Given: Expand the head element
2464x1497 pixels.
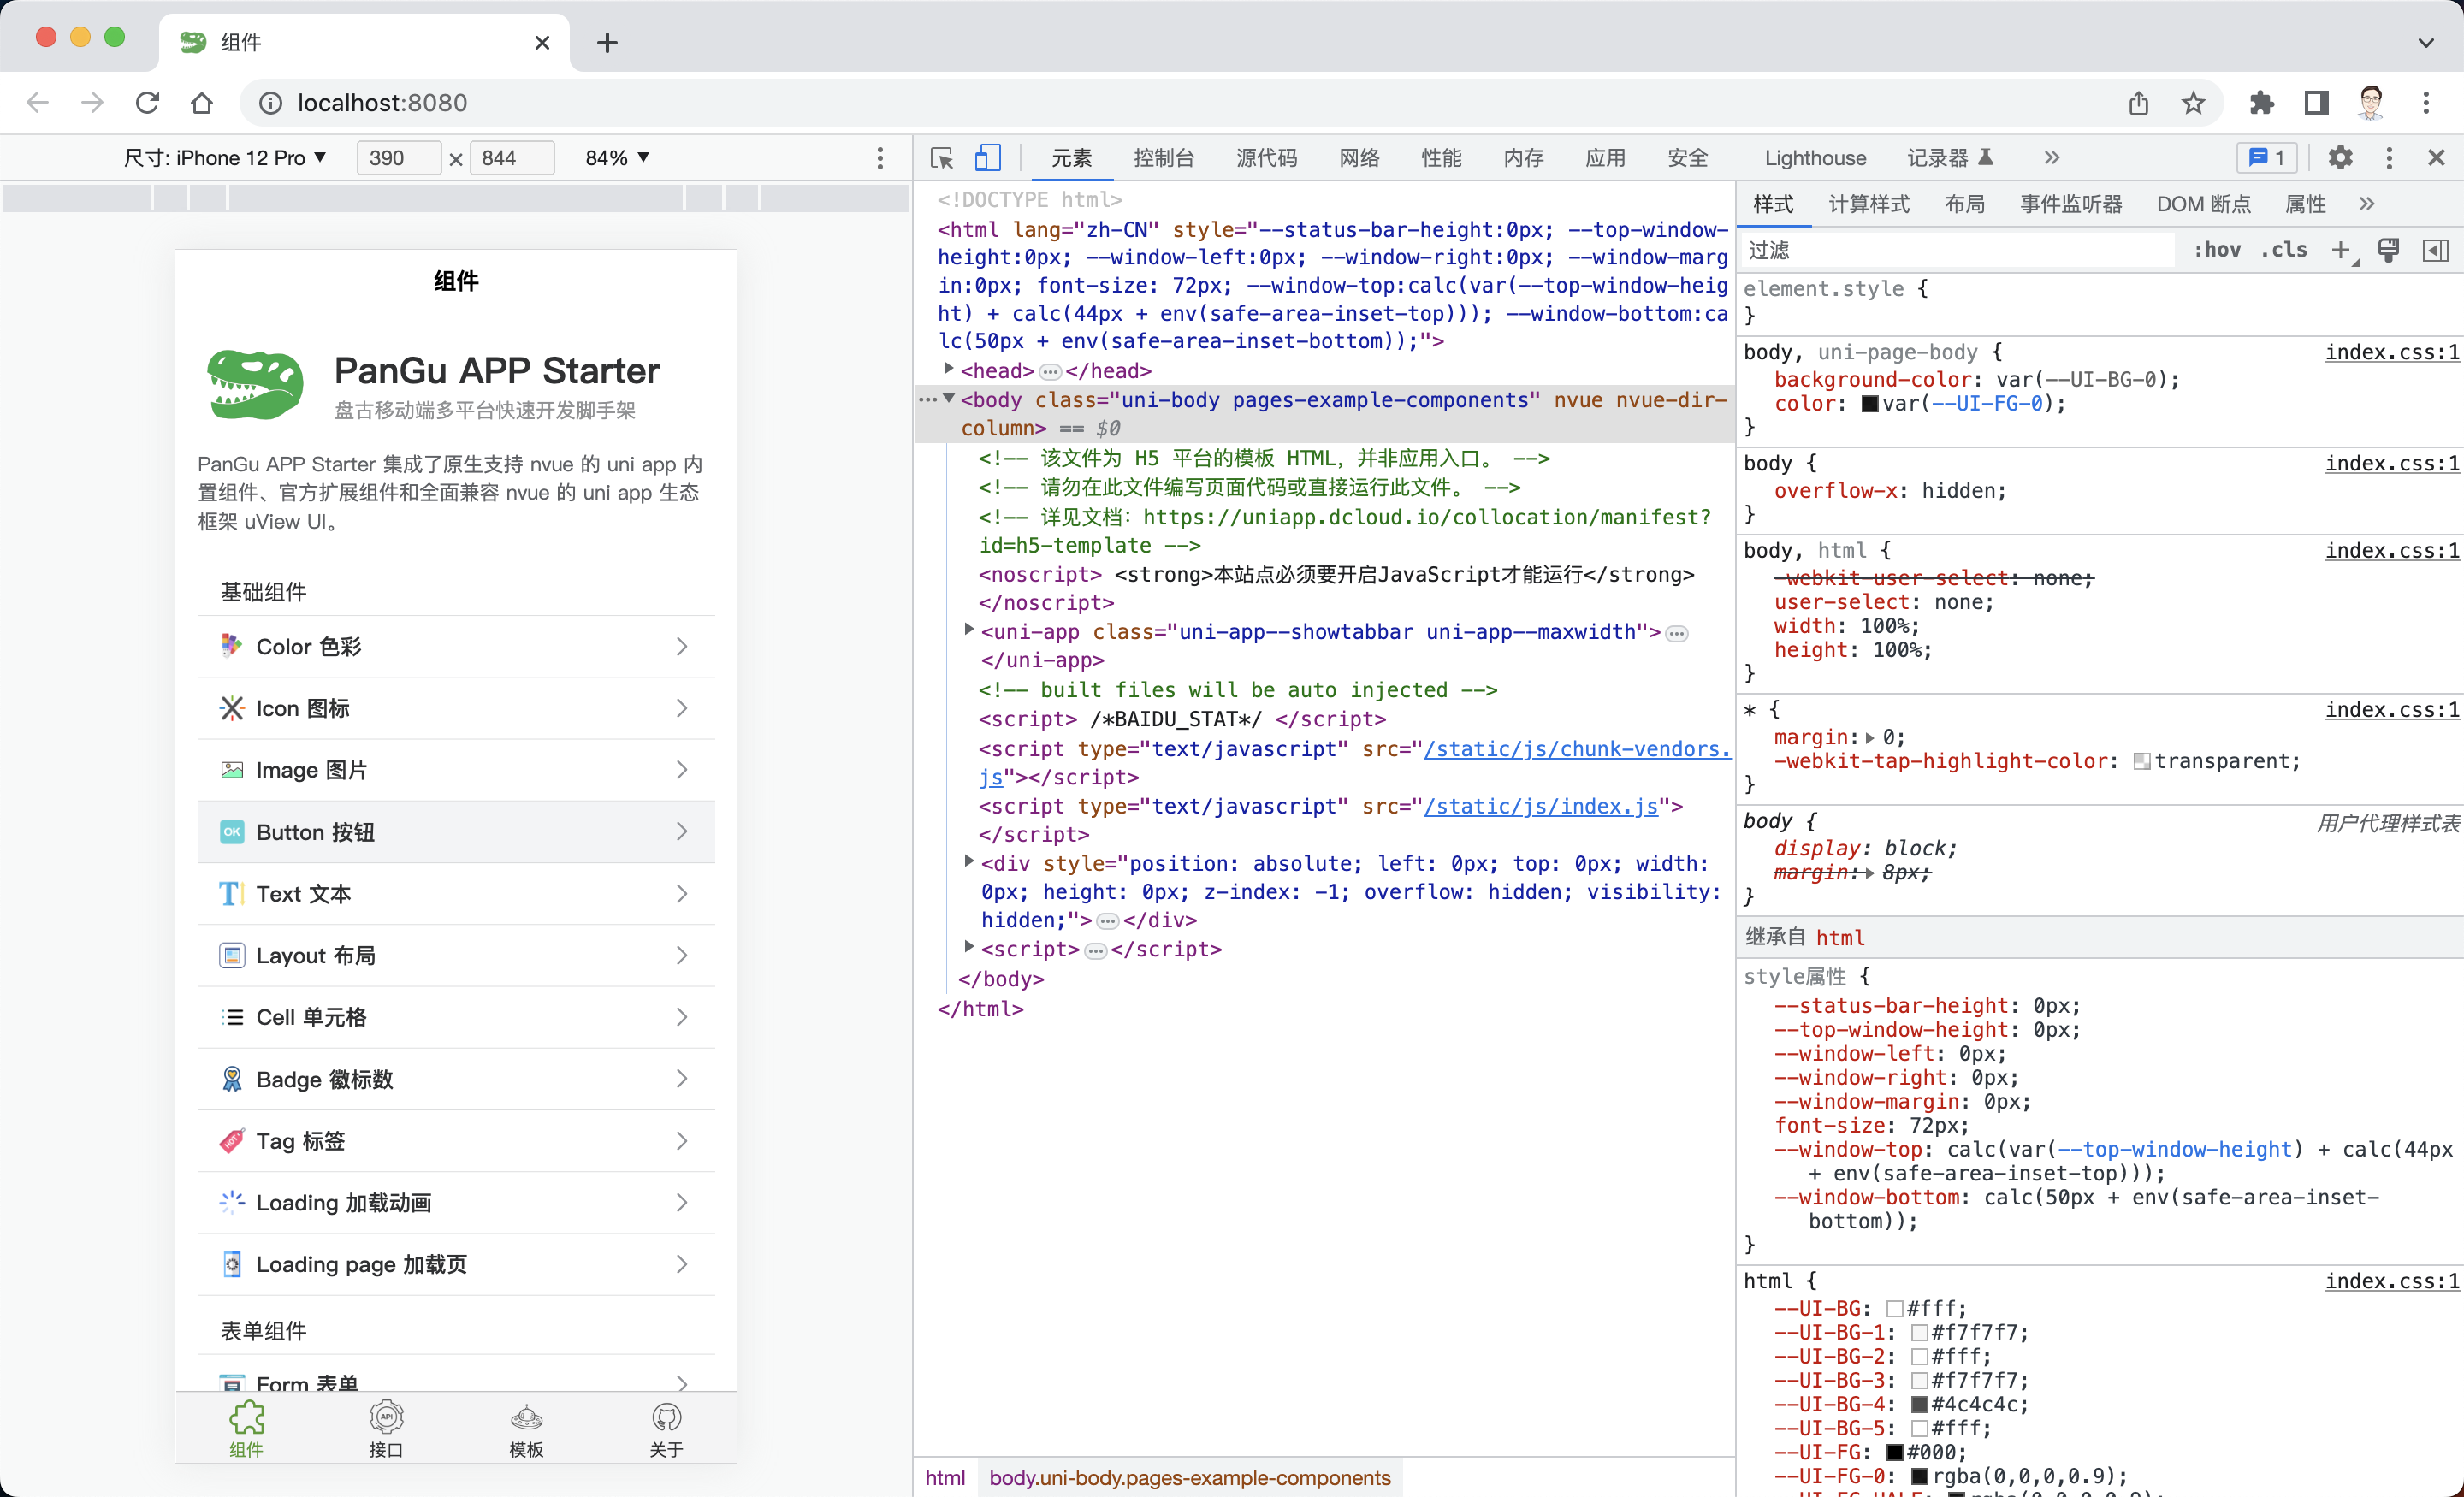Looking at the screenshot, I should [948, 369].
